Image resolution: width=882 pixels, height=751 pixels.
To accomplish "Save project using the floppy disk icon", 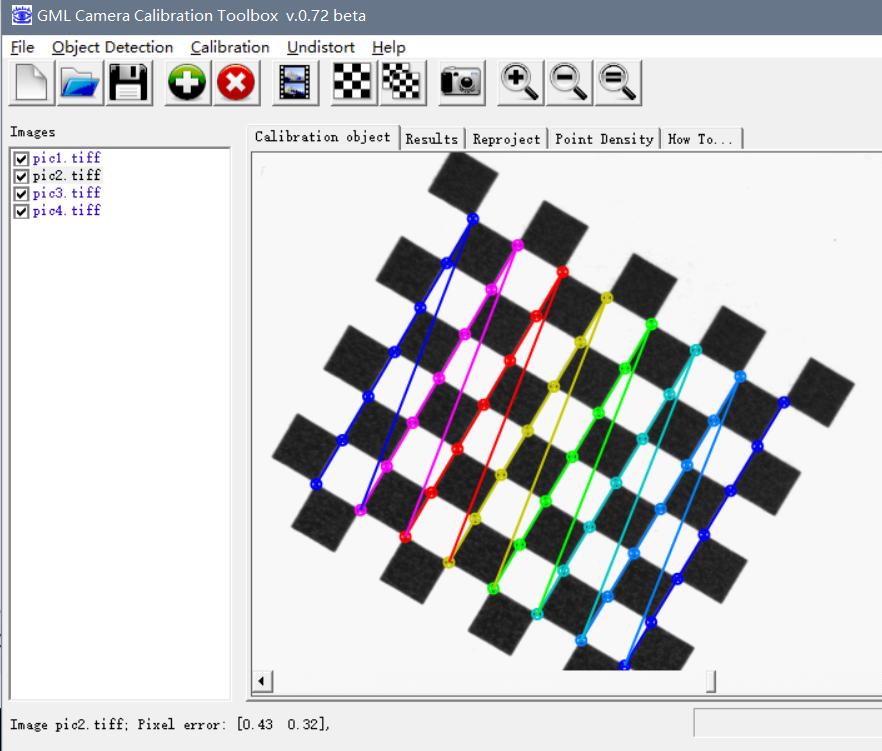I will click(129, 83).
